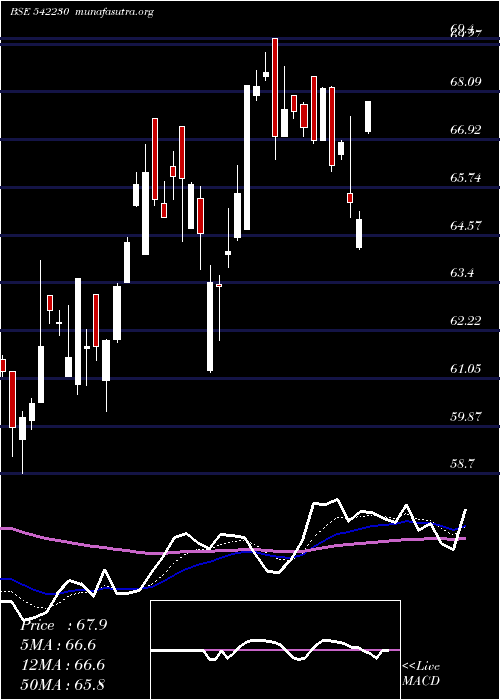Open the munafasutra.org watermark text
This screenshot has height=700, width=500.
[115, 12]
